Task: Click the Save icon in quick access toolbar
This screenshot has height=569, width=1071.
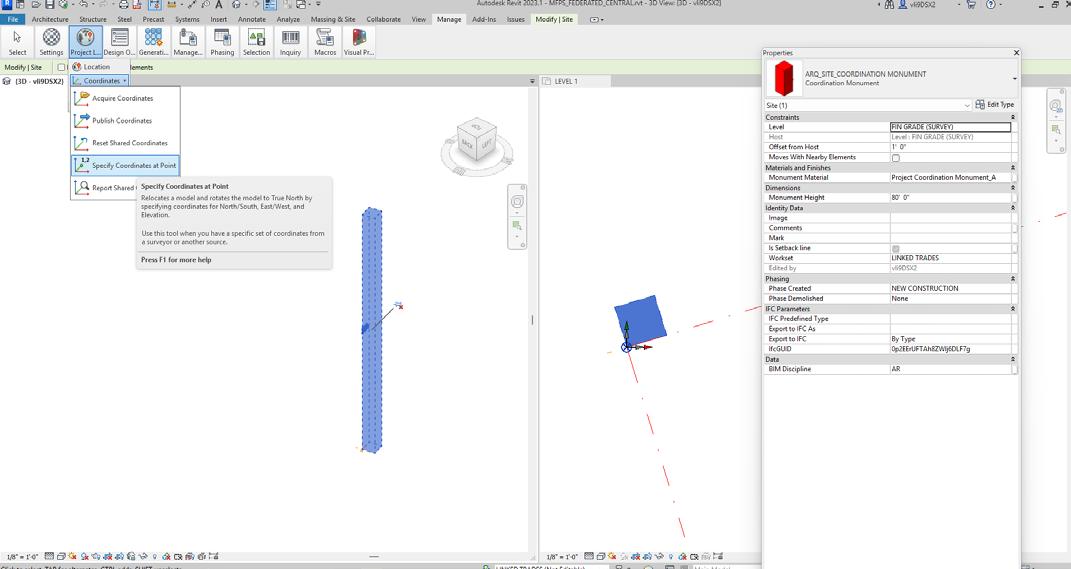Action: (x=50, y=5)
